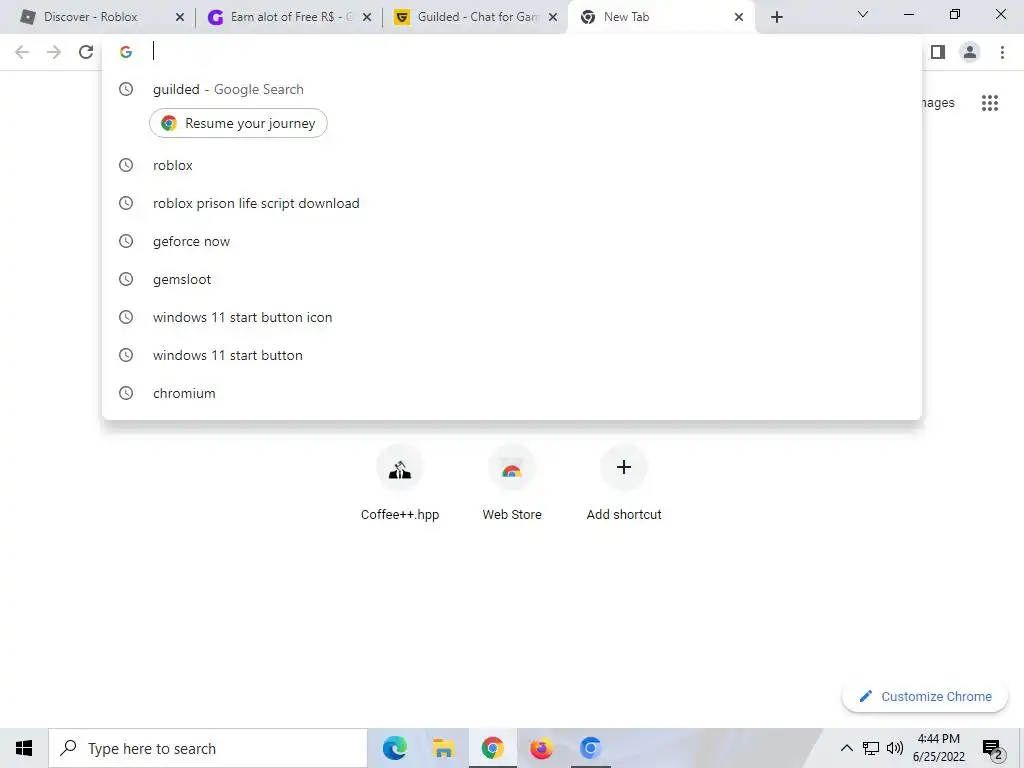Switch to Guilded - Chat for Gamers tab
Viewport: 1024px width, 768px height.
[x=477, y=17]
